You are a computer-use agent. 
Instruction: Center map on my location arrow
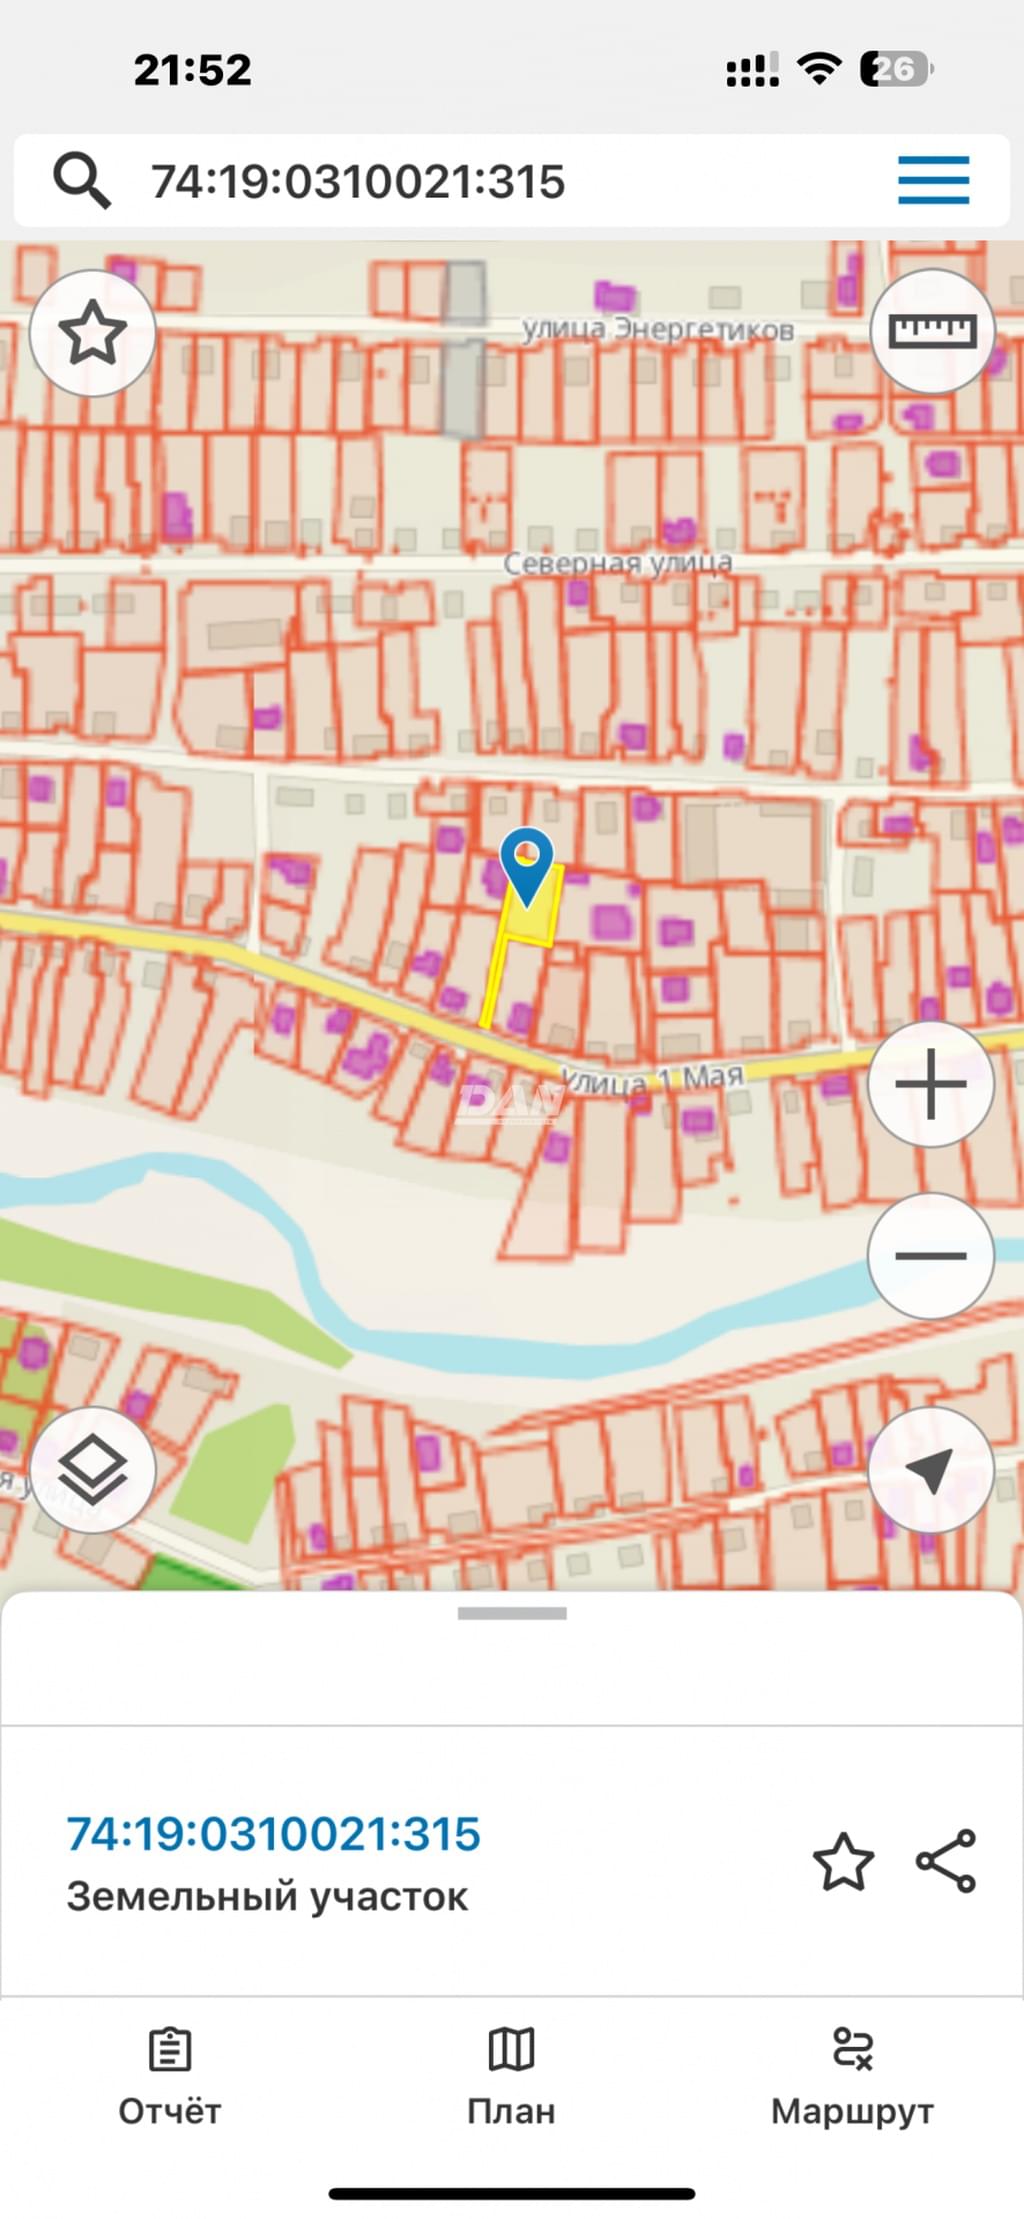pyautogui.click(x=931, y=1469)
